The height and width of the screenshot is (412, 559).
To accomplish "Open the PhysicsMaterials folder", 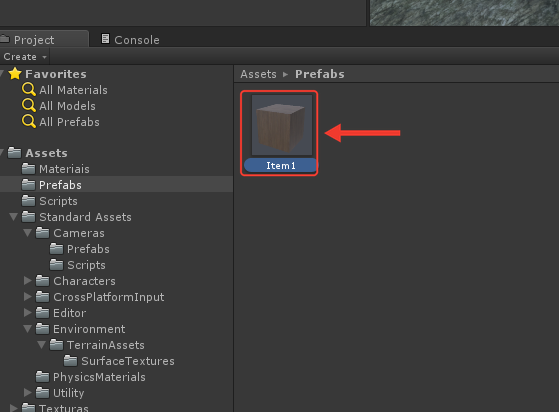I will [99, 377].
